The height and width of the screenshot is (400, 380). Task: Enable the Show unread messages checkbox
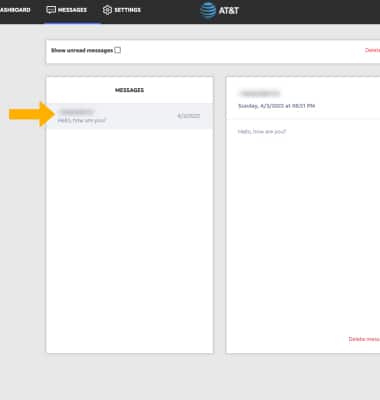118,50
